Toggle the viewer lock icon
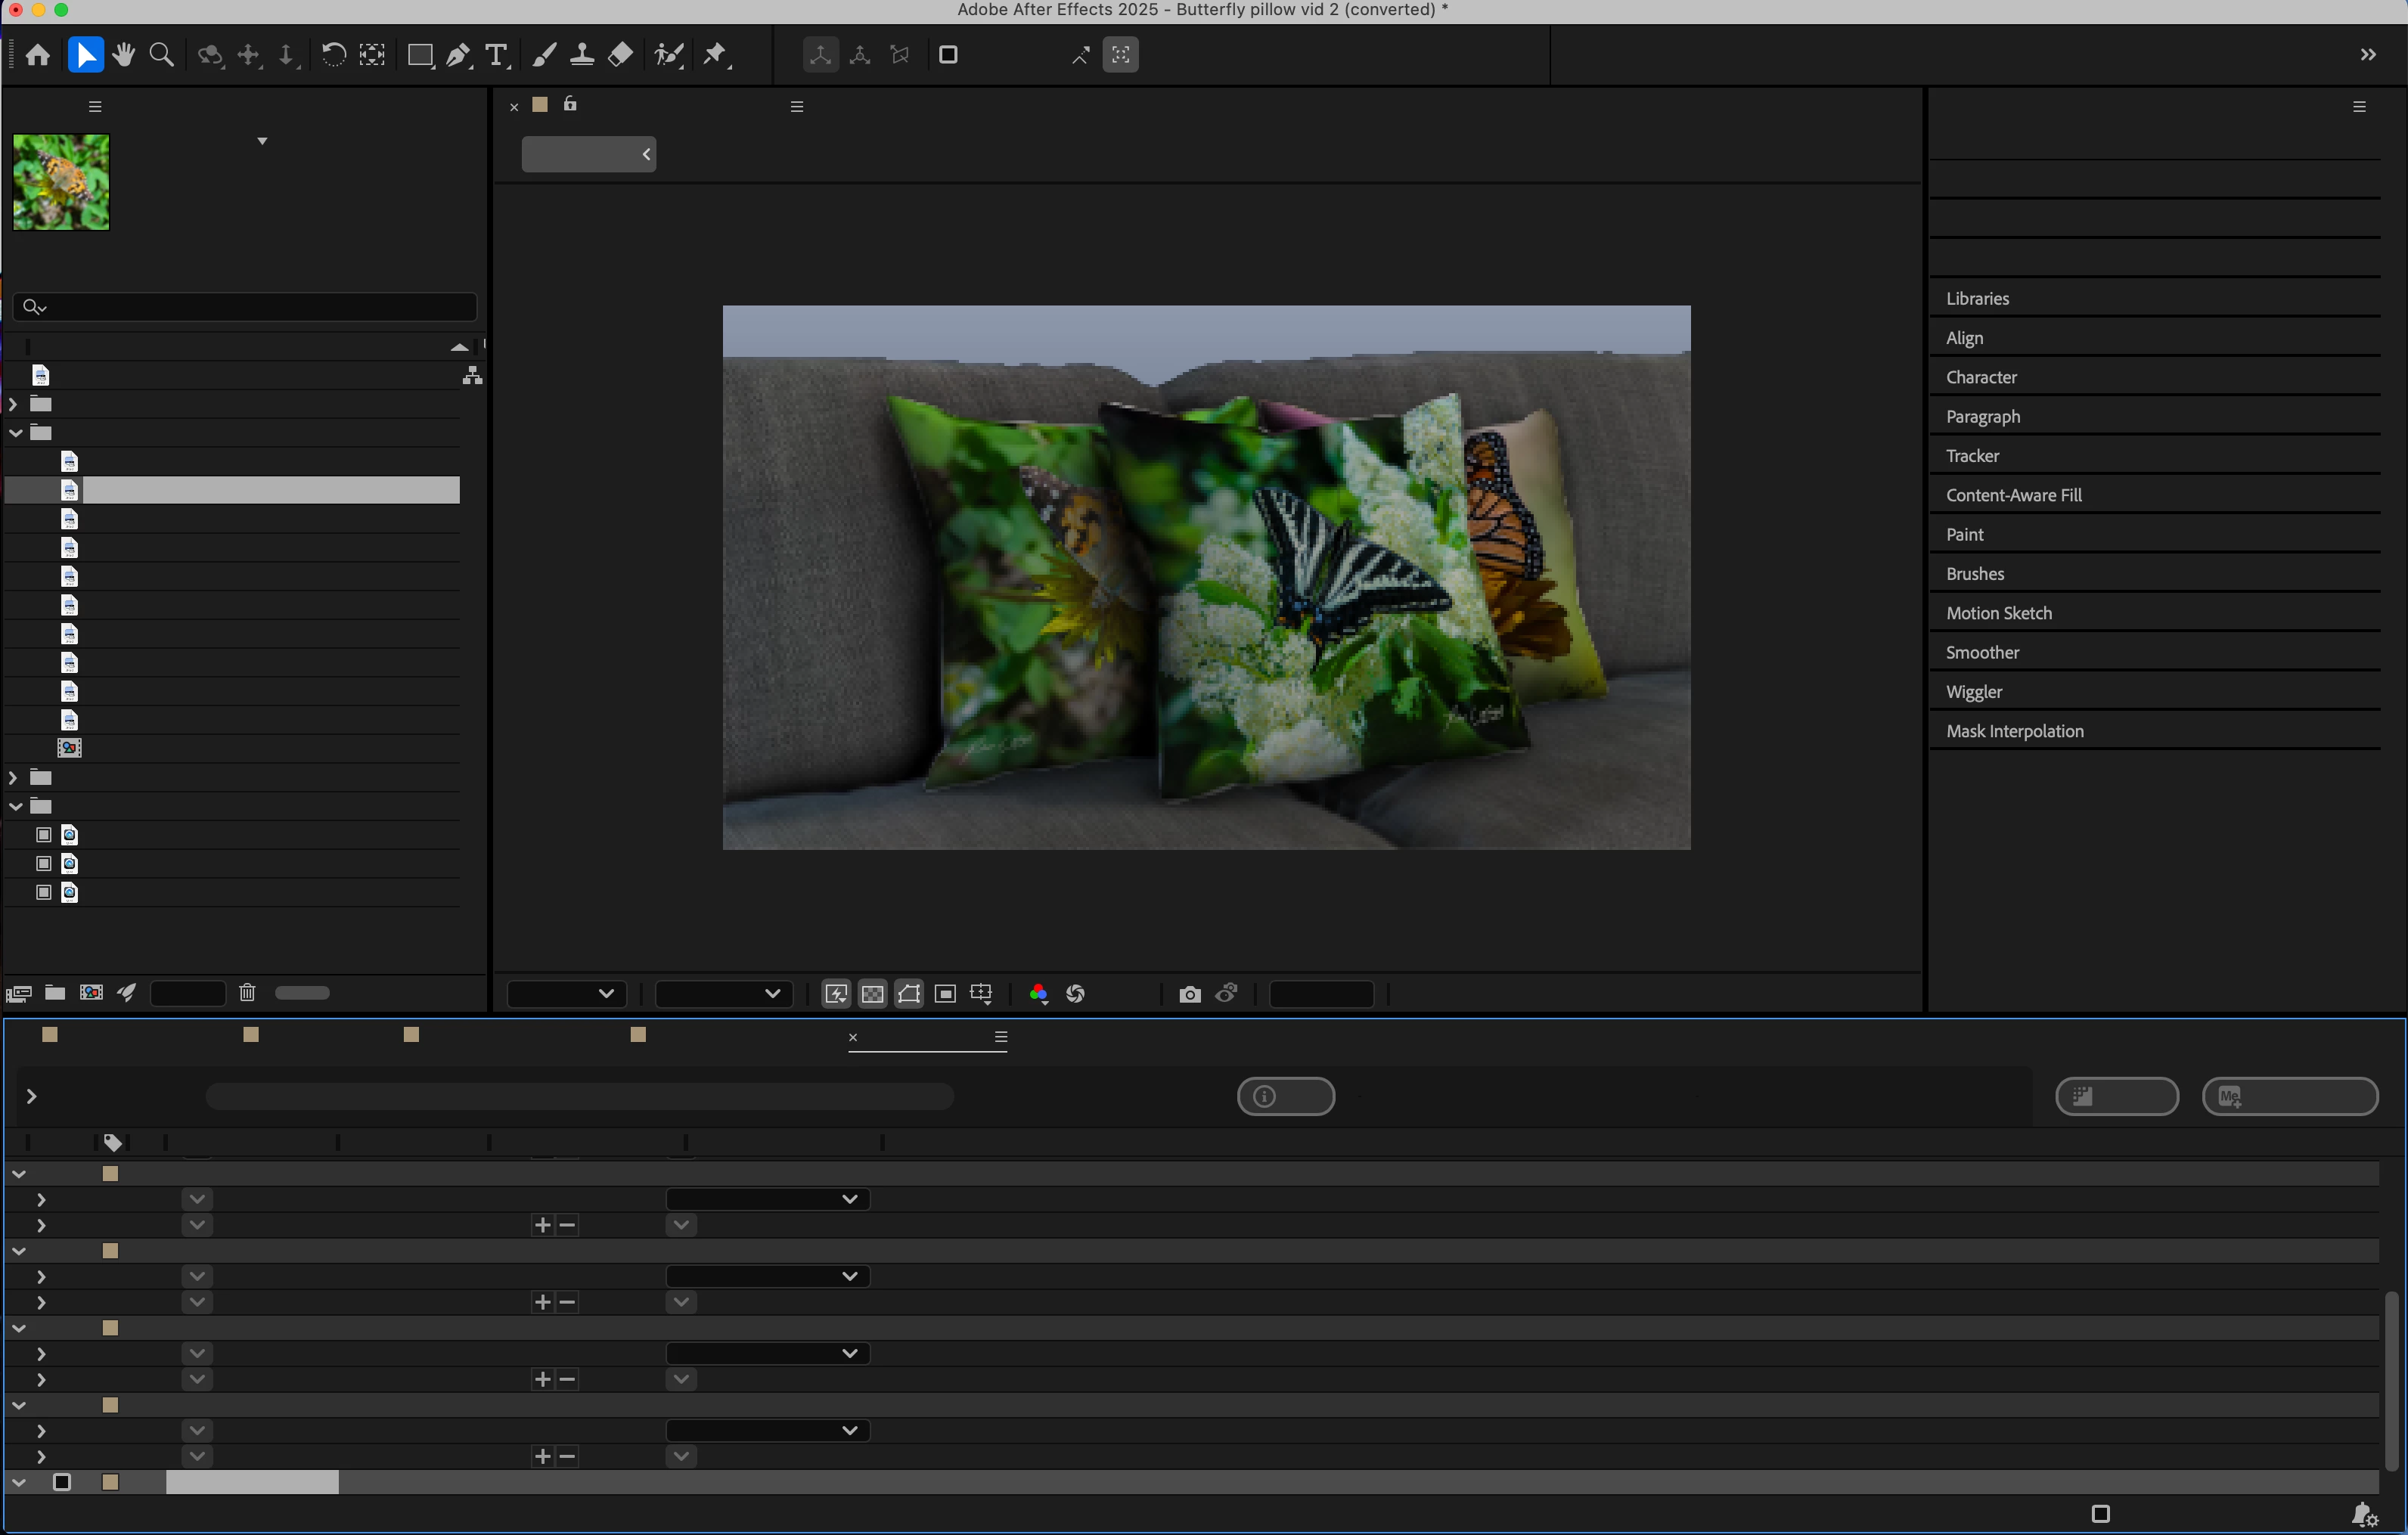 pyautogui.click(x=570, y=105)
